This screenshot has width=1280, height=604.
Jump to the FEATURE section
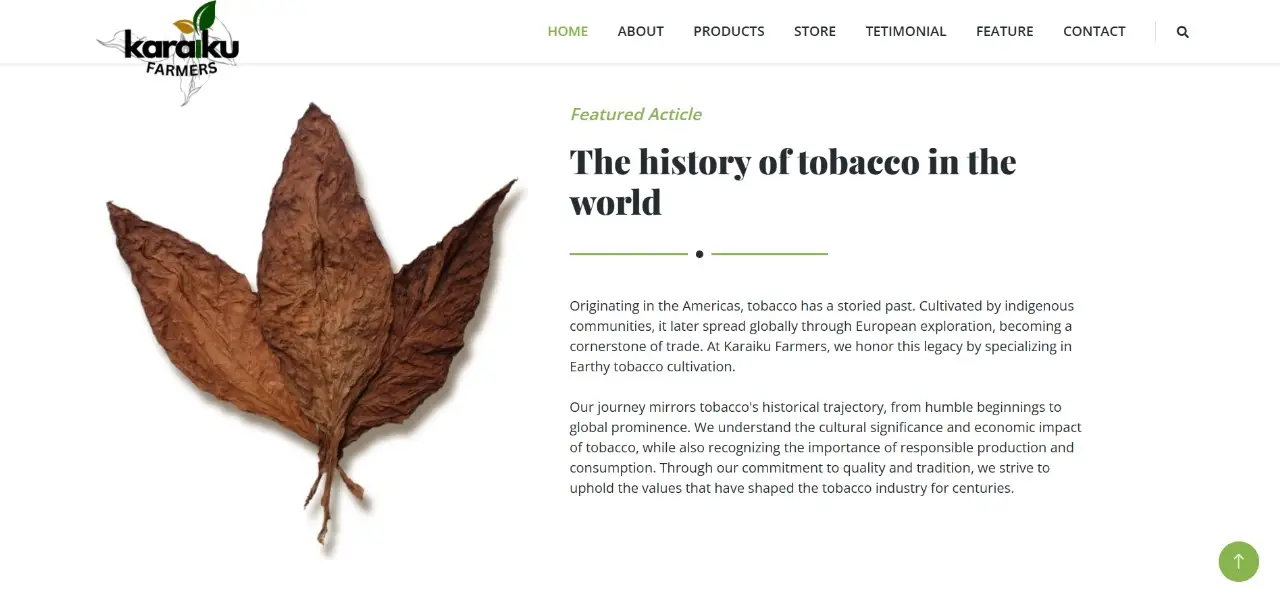pos(1004,31)
